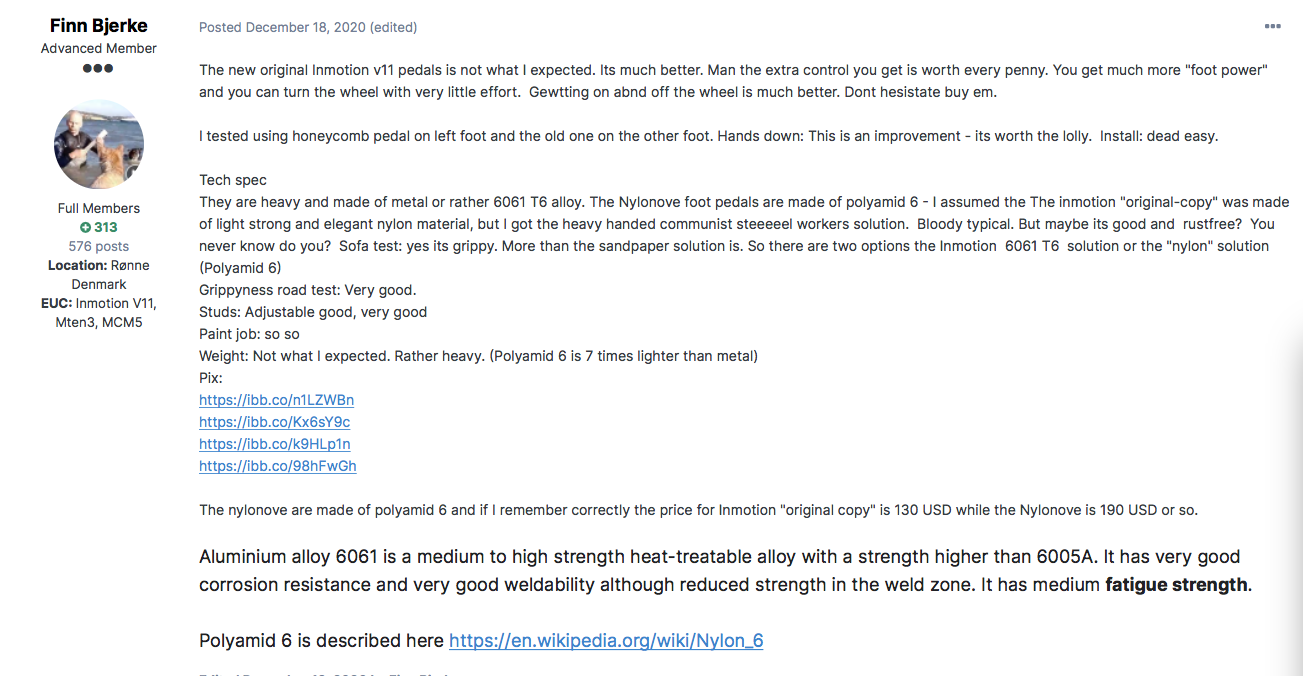Open the ibb.co/n1LZWBn picture link
Image resolution: width=1303 pixels, height=676 pixels.
[276, 400]
